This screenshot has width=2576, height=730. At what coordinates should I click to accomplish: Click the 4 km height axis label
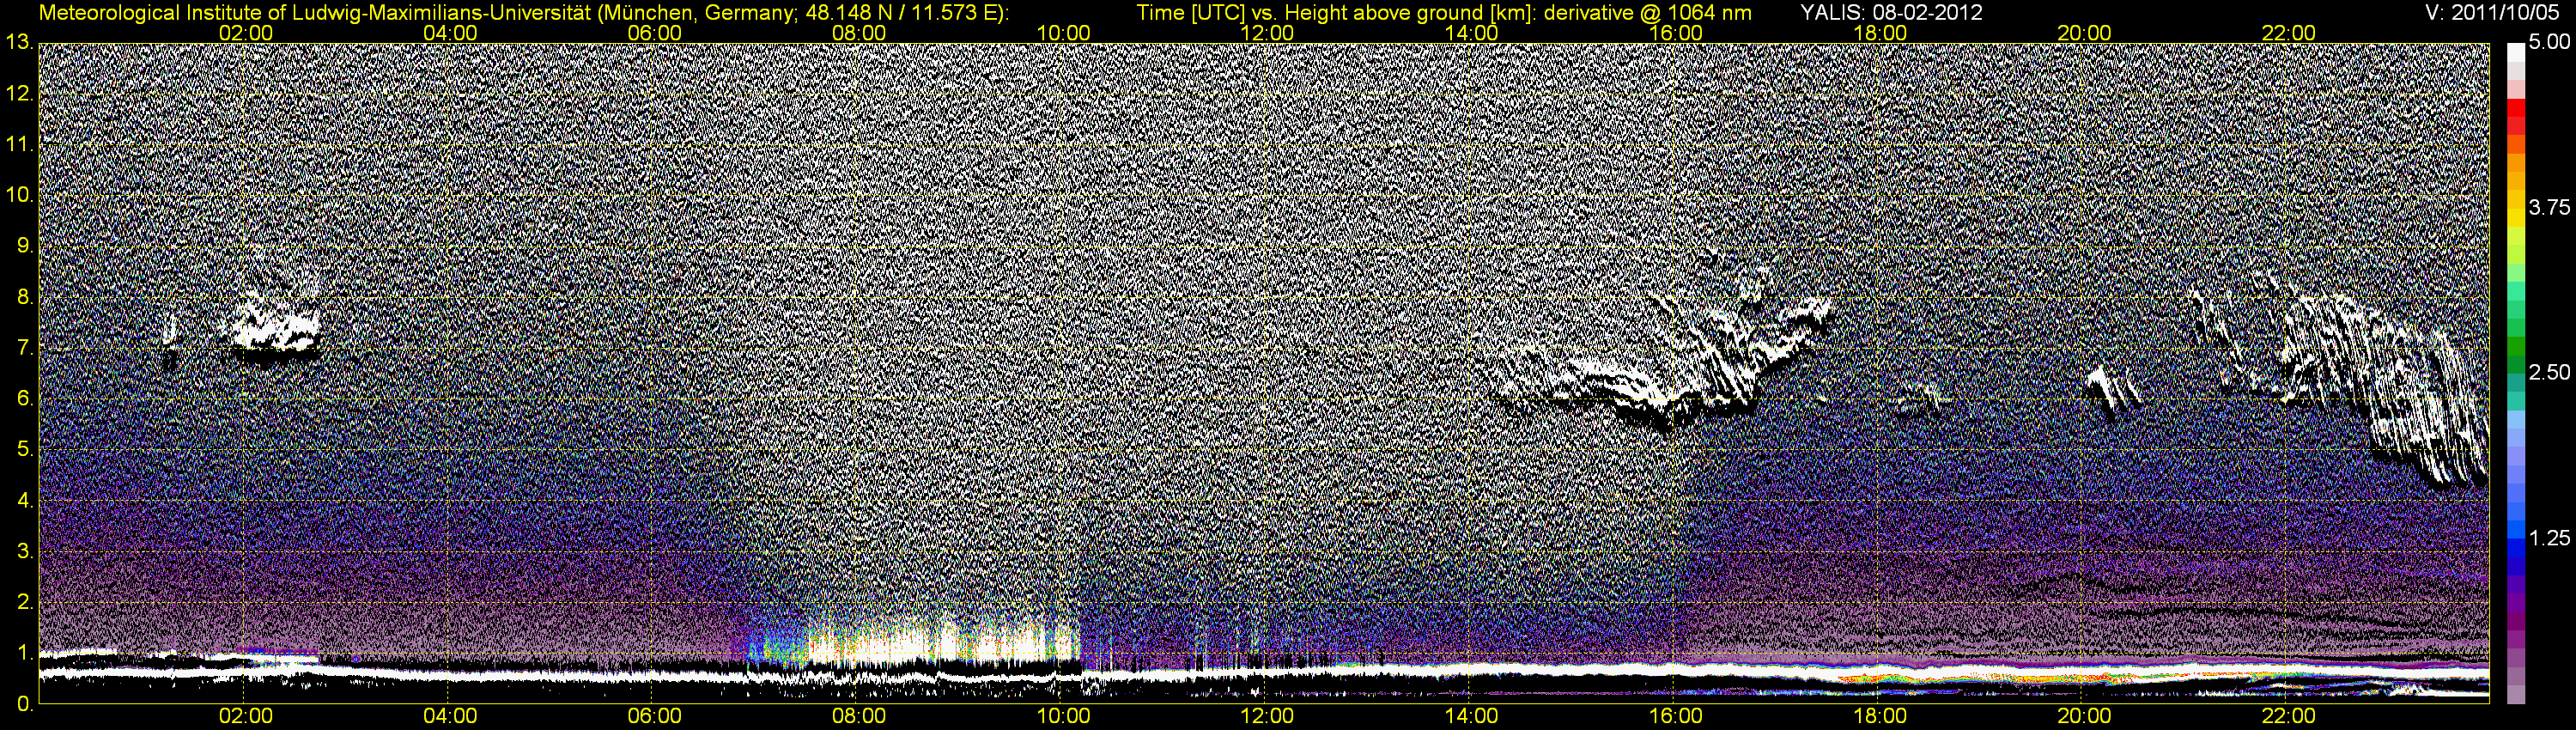[25, 501]
